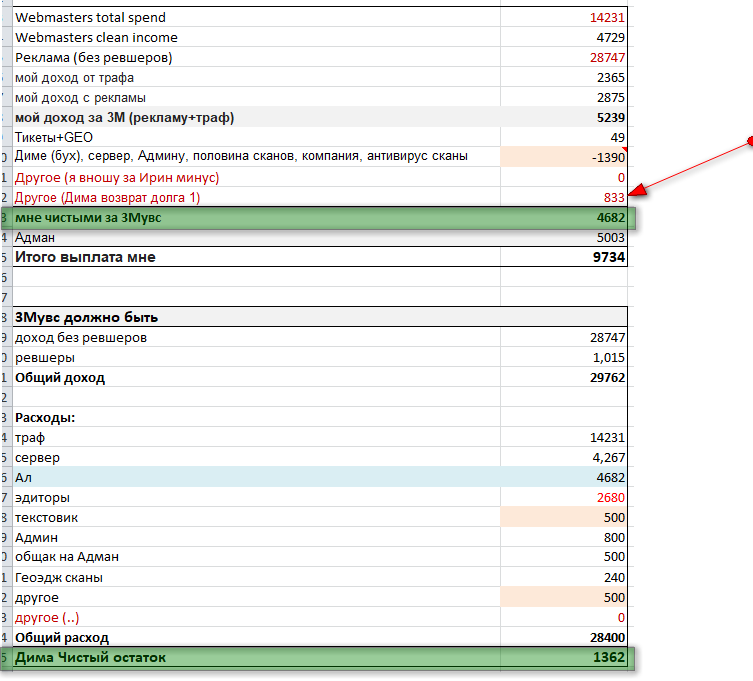
Task: Click the red 'Другое (Дима возврат долга 1)' label
Action: pyautogui.click(x=108, y=198)
